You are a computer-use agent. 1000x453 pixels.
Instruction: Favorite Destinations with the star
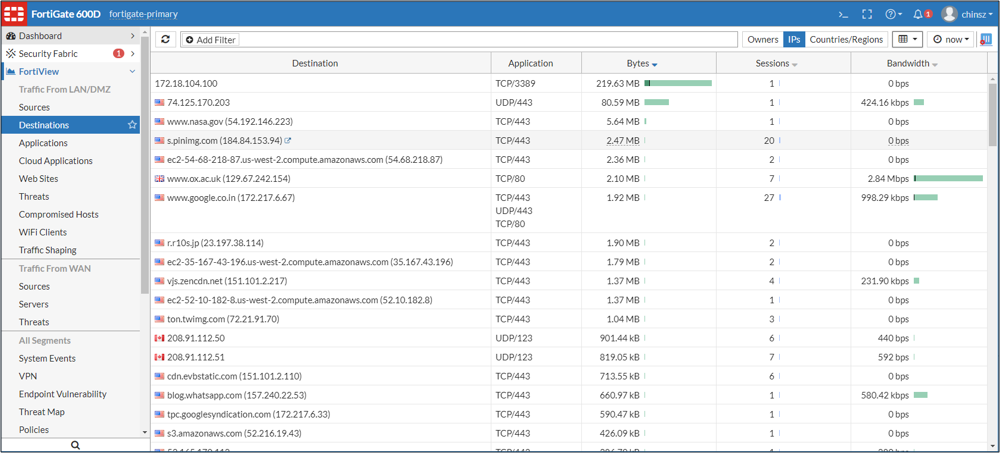click(133, 125)
